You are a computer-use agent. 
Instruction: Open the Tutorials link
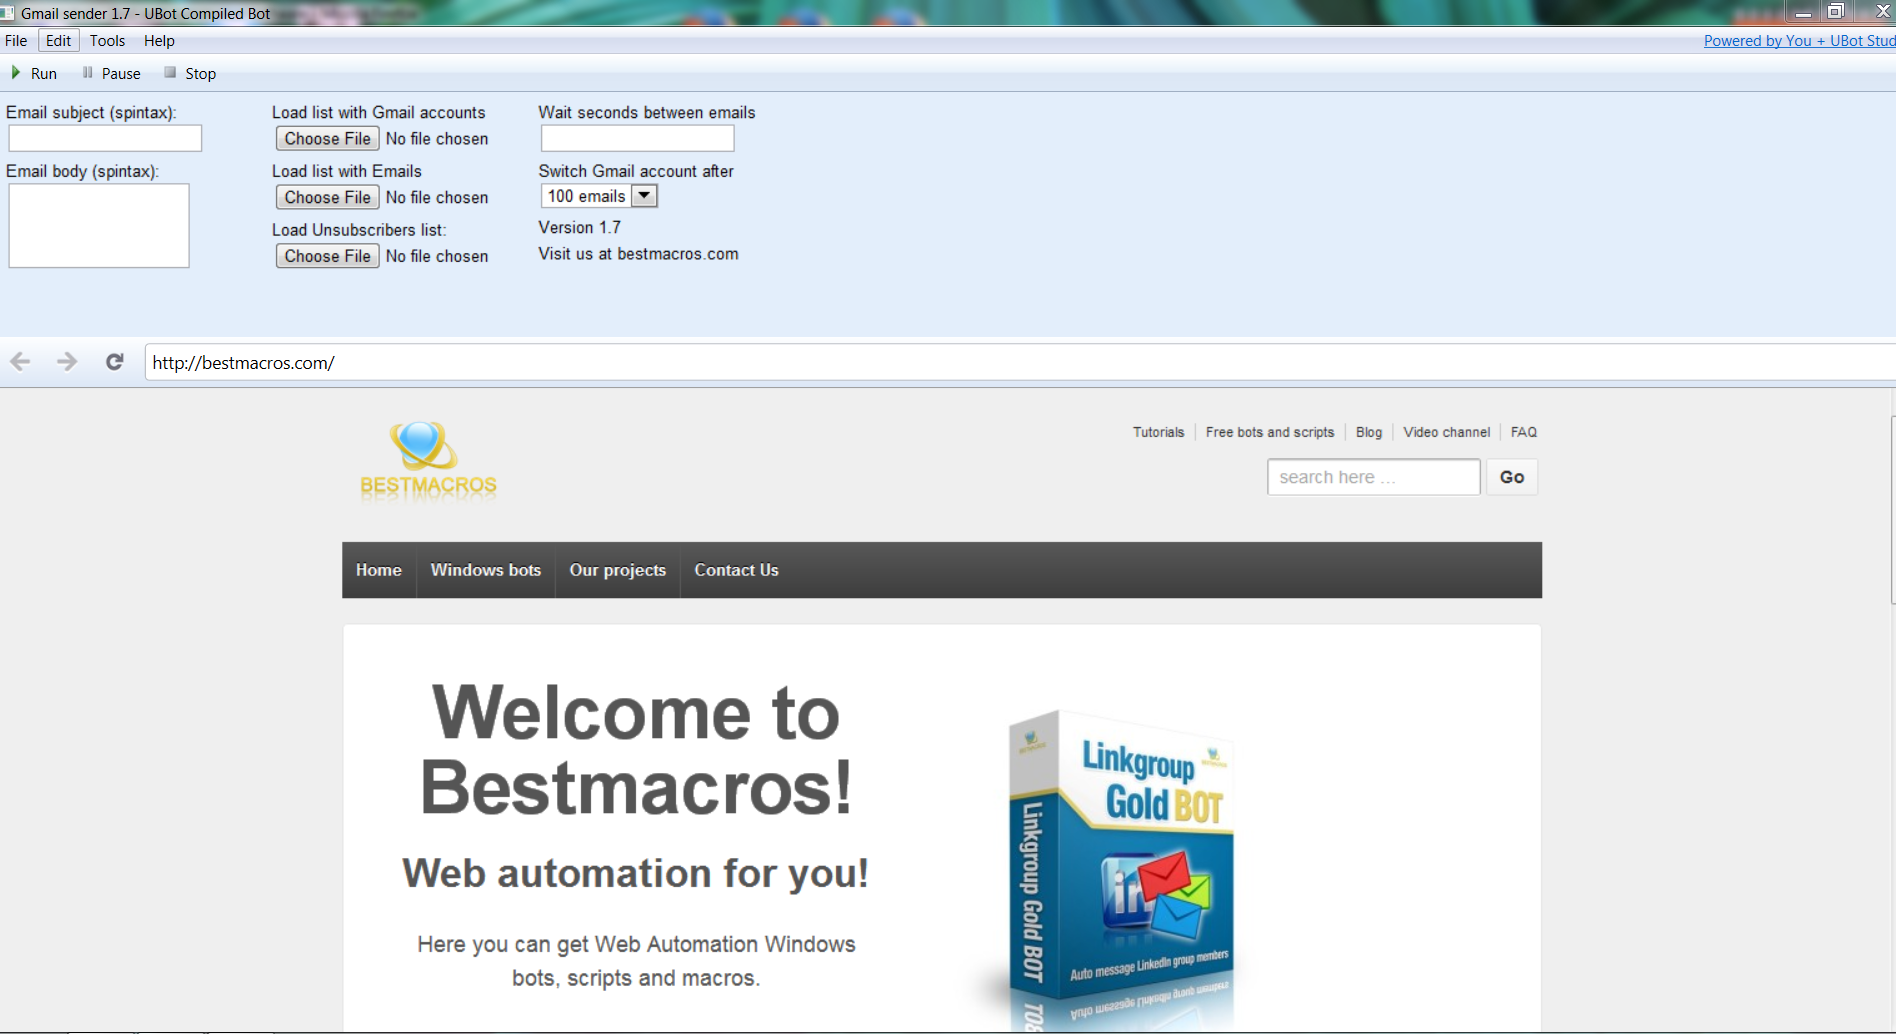tap(1158, 432)
